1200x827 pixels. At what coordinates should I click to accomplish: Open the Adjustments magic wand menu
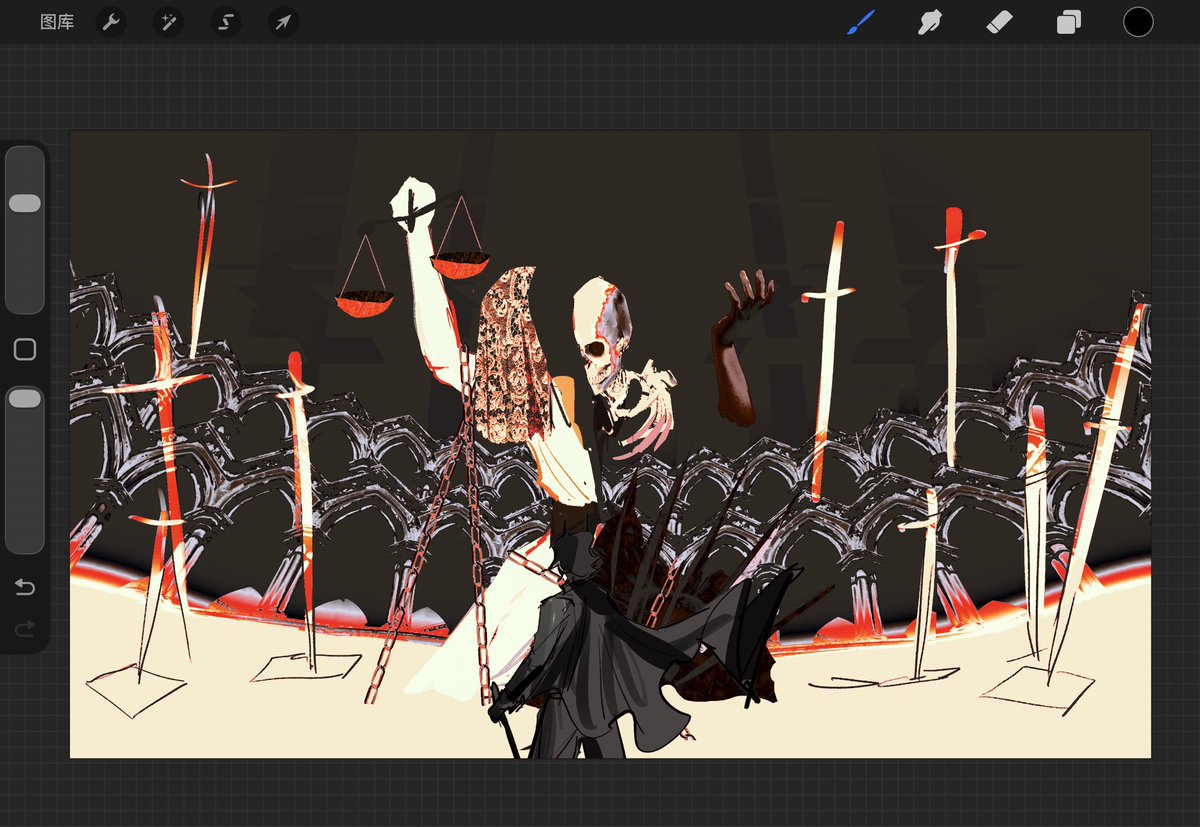(168, 22)
